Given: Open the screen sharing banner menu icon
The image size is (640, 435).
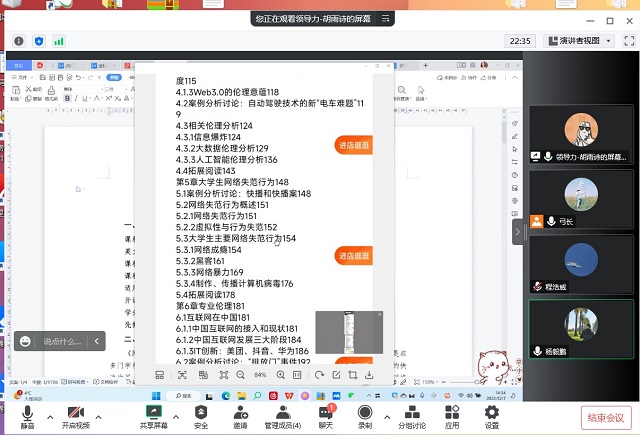Looking at the screenshot, I should (385, 18).
